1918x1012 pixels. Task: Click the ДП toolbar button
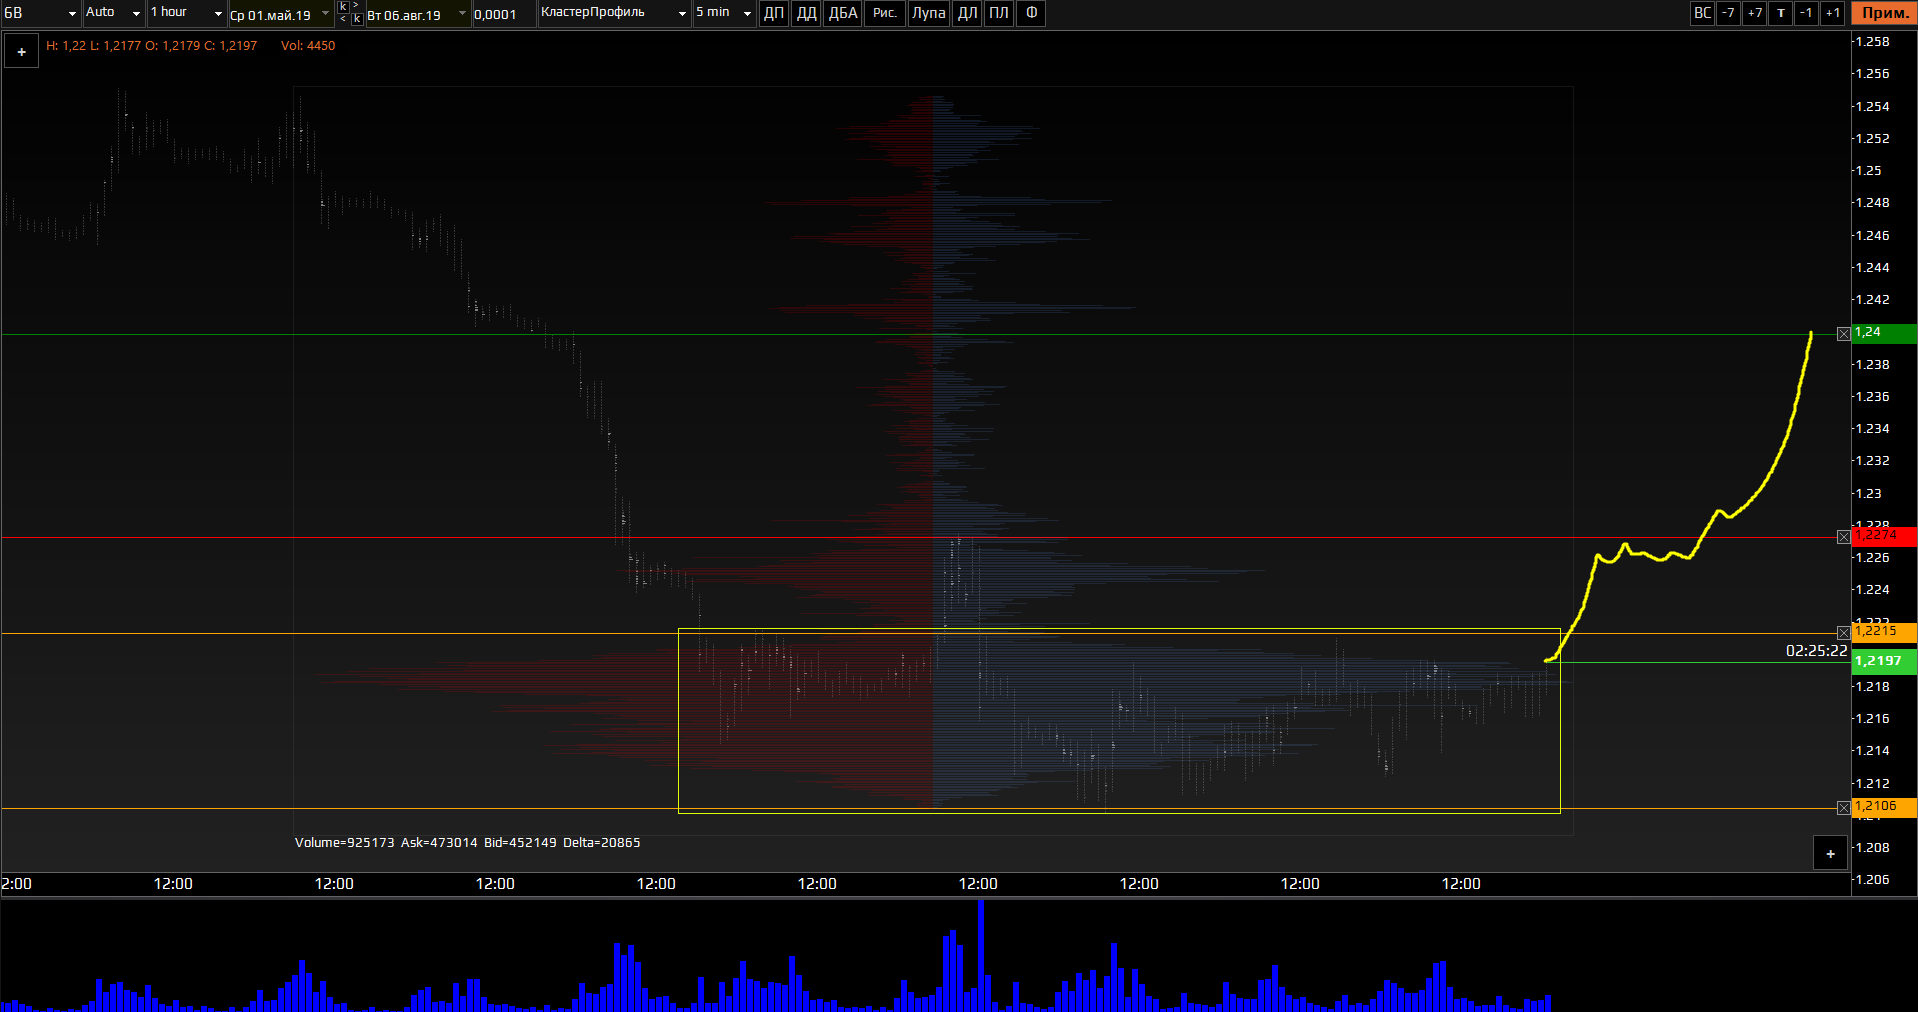pyautogui.click(x=774, y=13)
